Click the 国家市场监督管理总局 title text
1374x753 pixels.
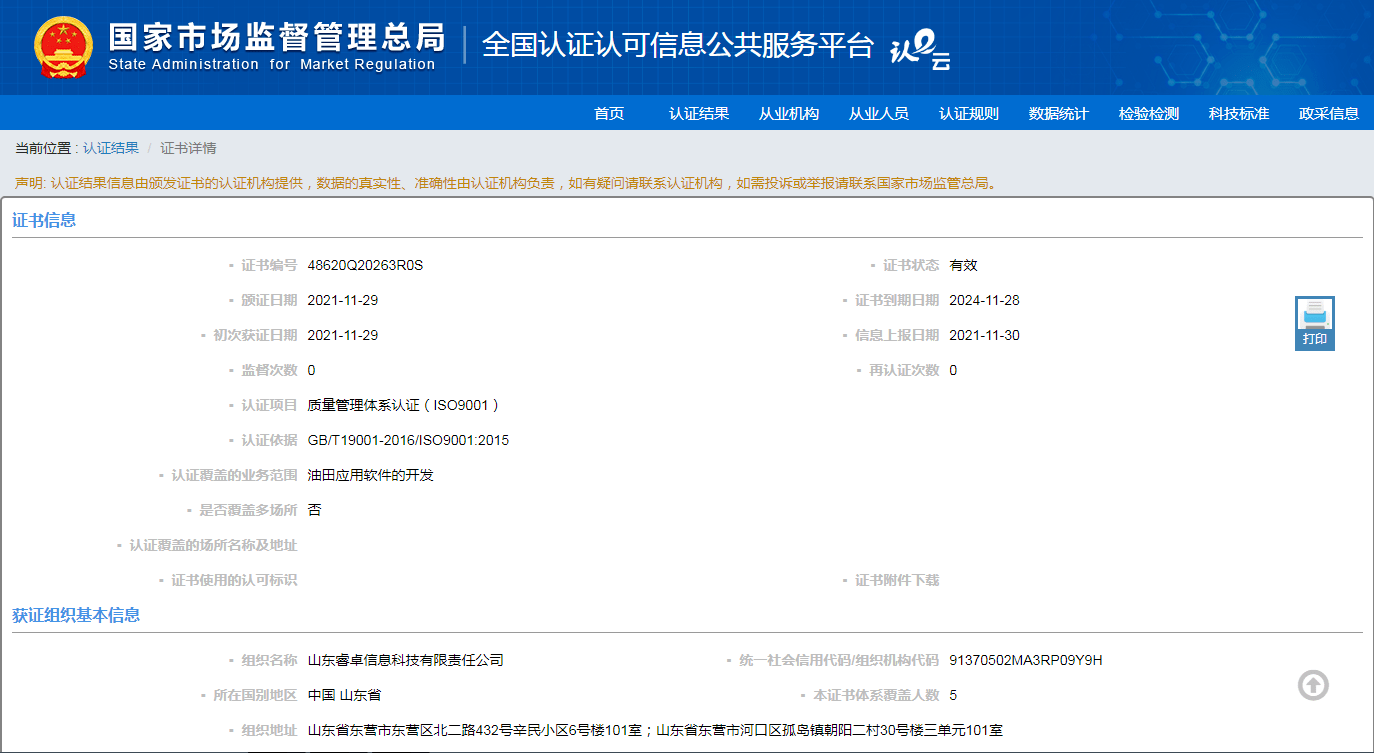pos(276,37)
